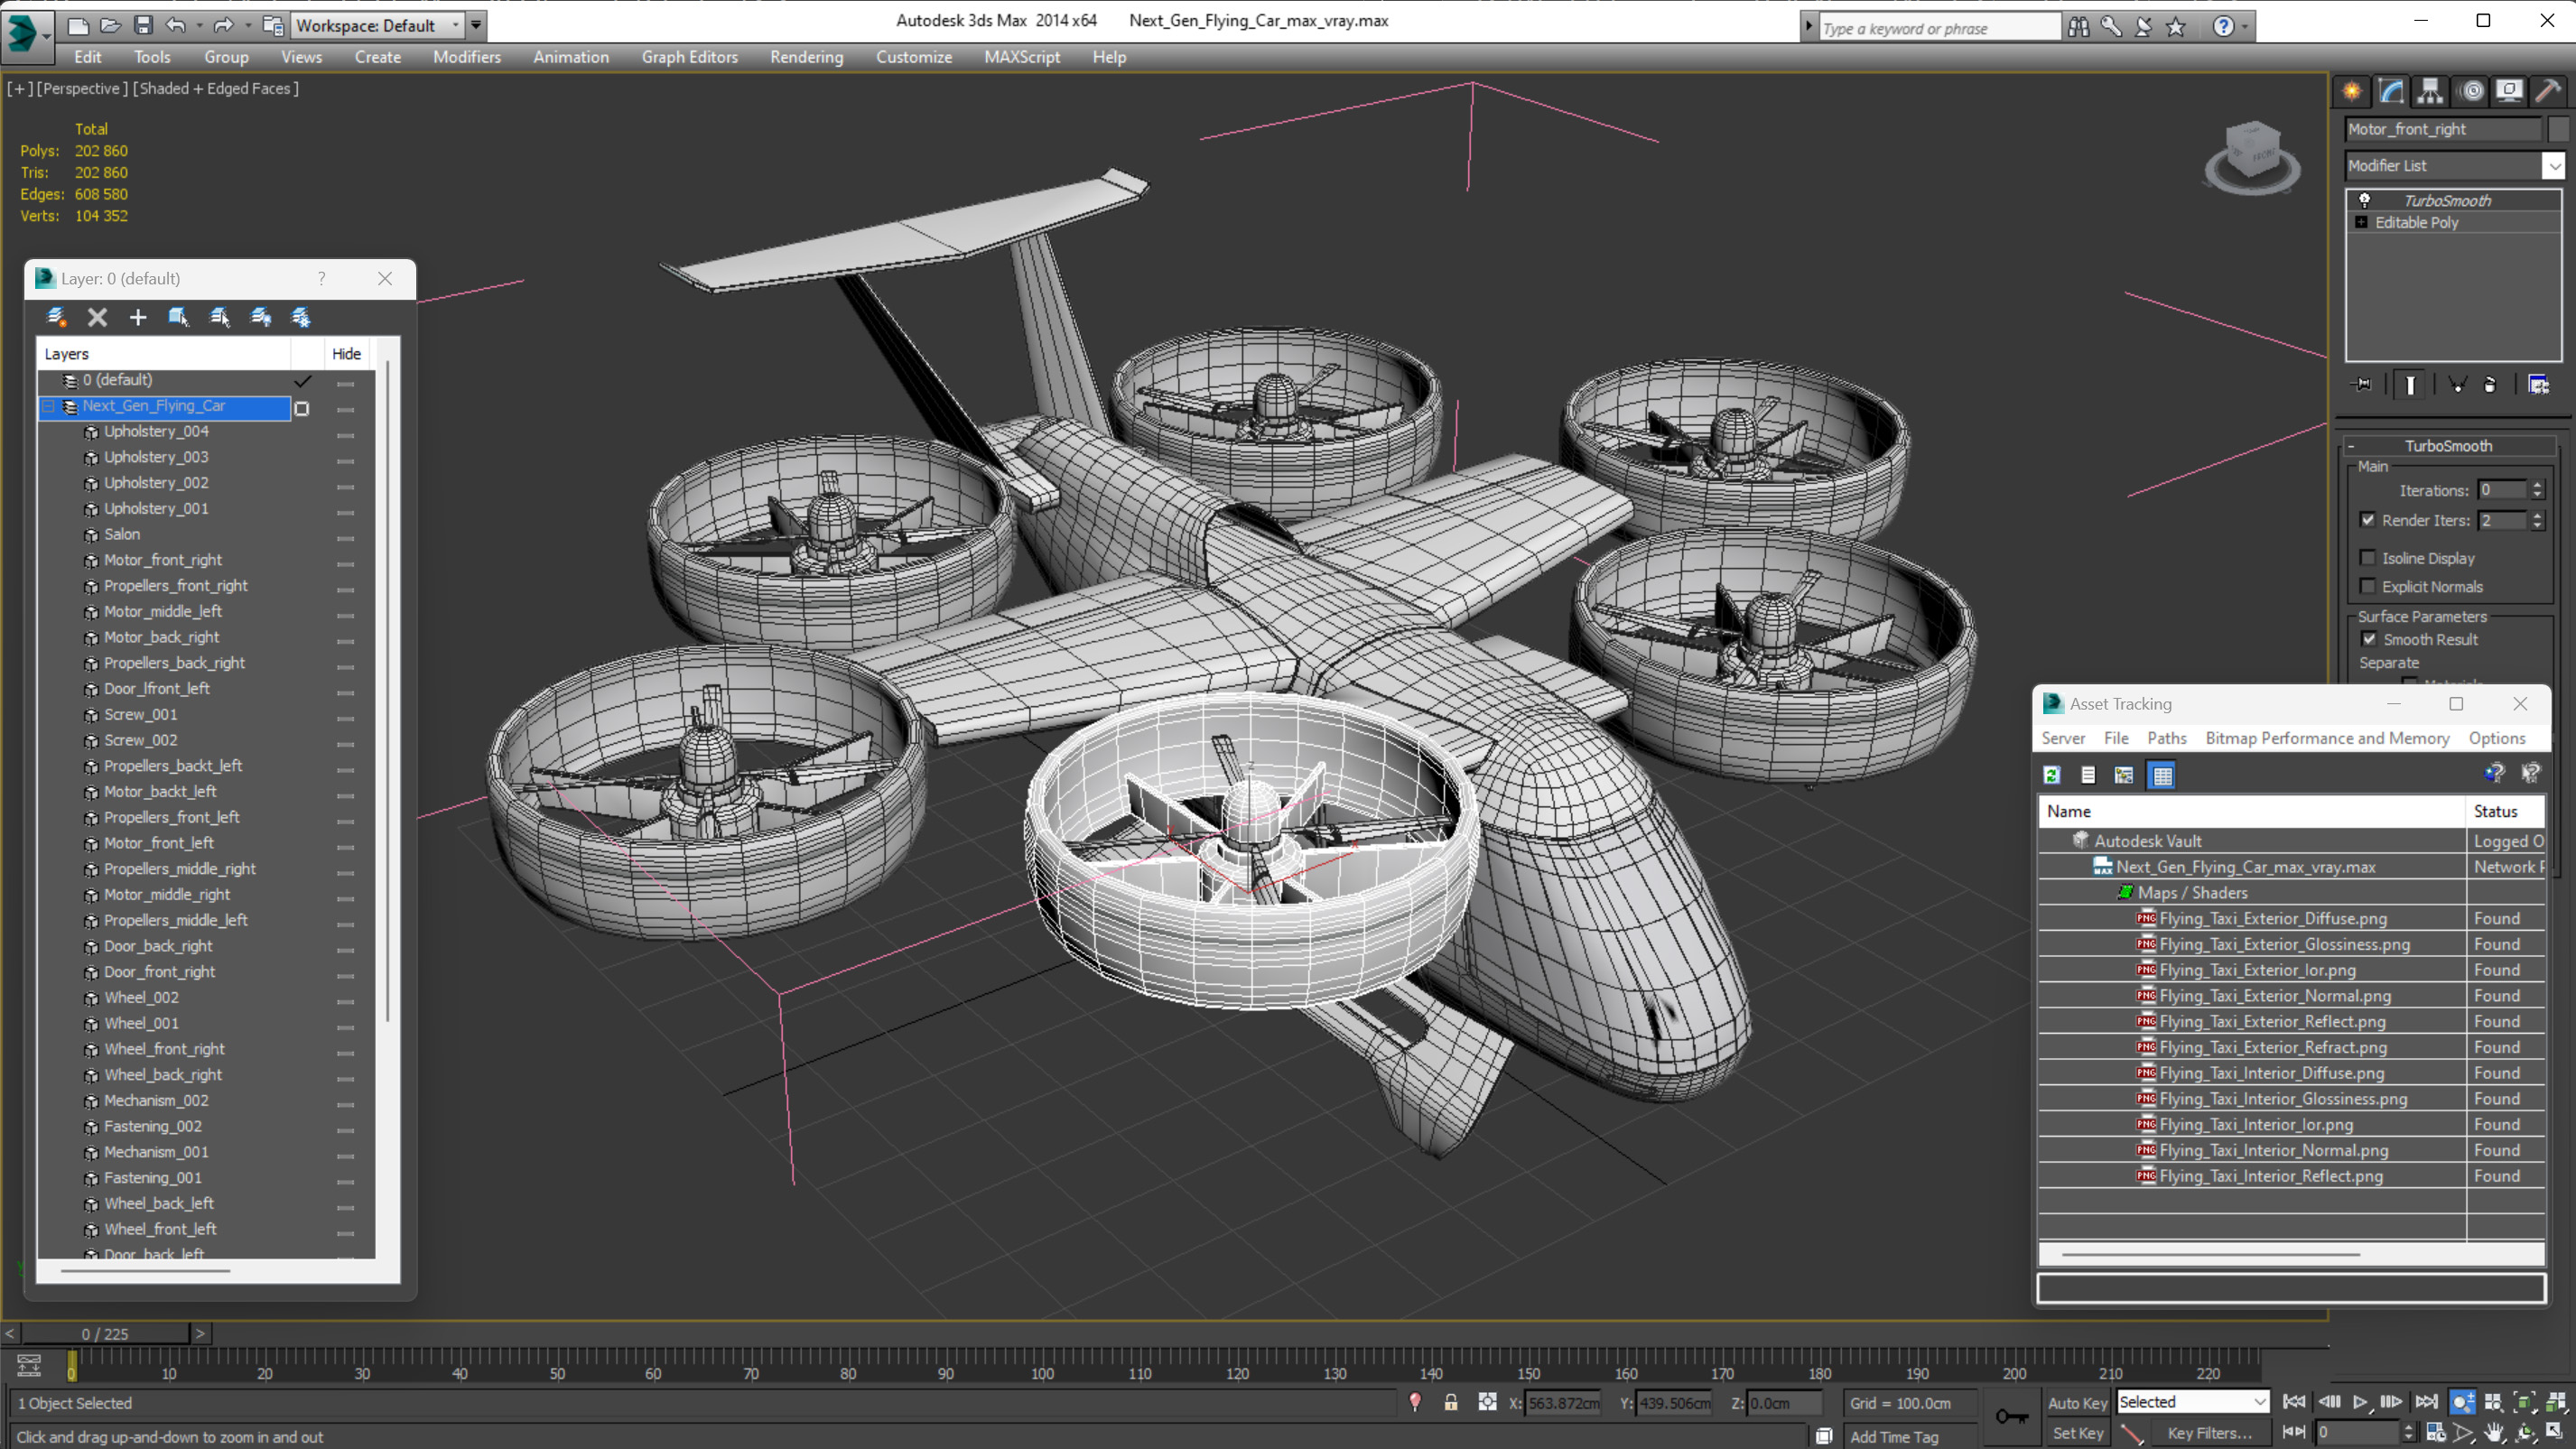The width and height of the screenshot is (2576, 1449).
Task: Click the Open File folder icon
Action: click(x=111, y=25)
